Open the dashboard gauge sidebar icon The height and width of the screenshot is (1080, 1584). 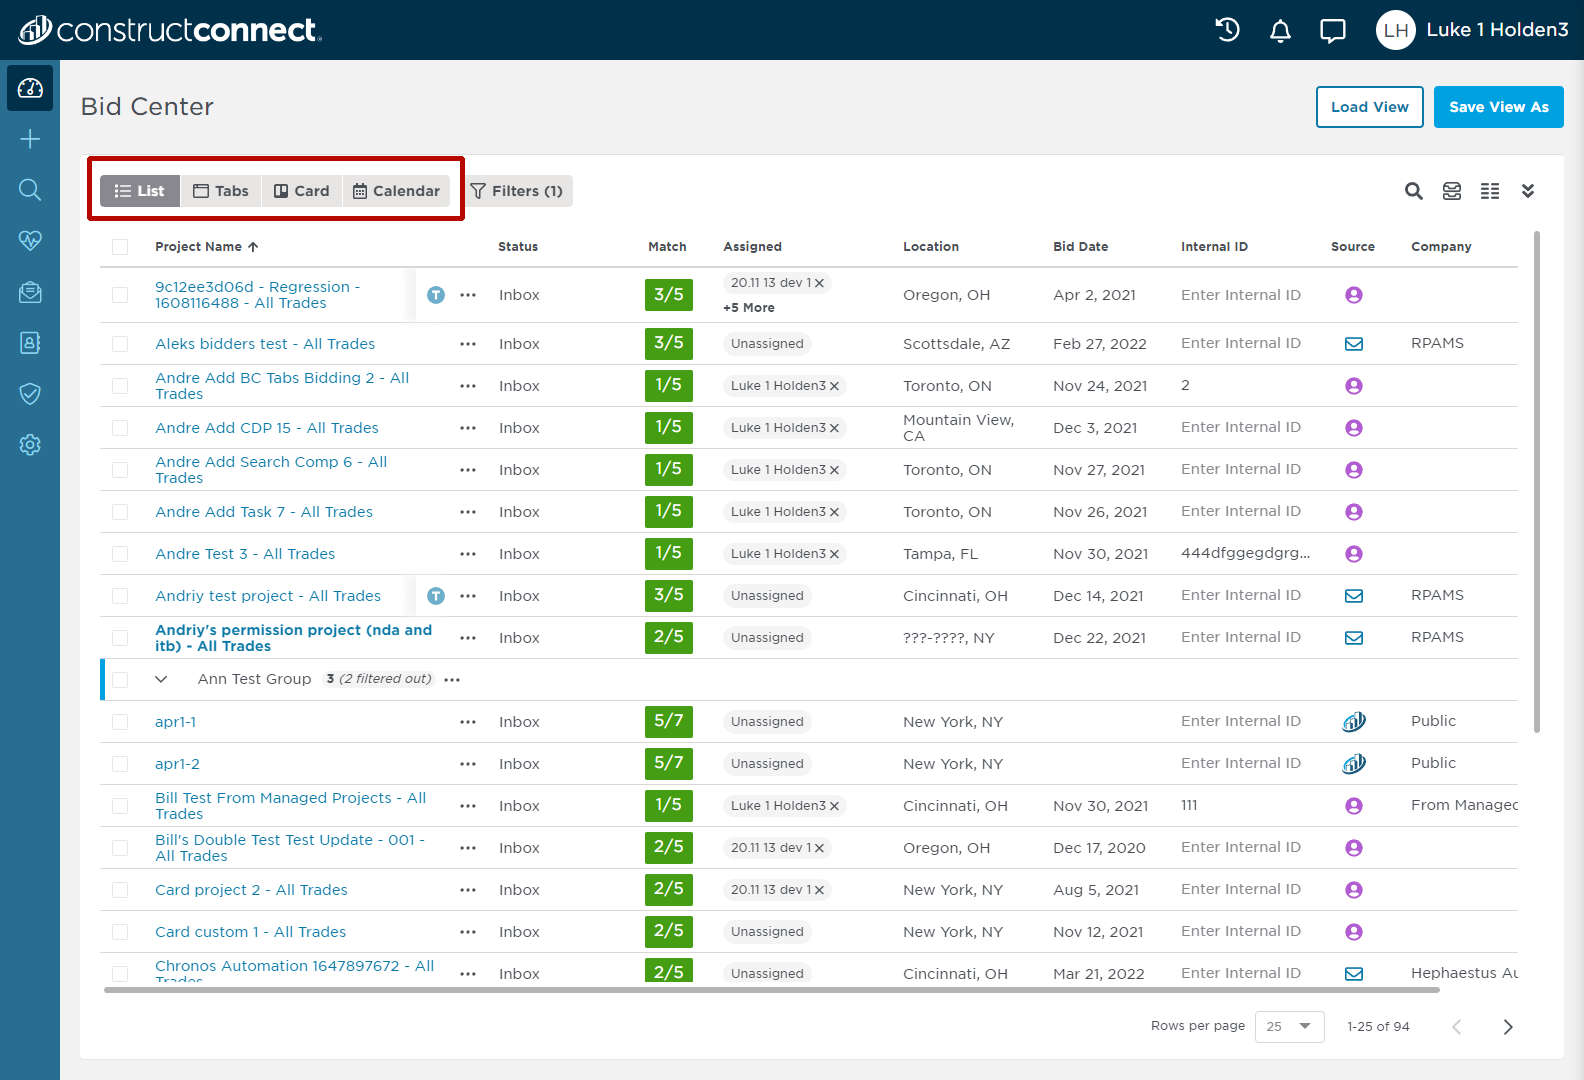point(30,88)
